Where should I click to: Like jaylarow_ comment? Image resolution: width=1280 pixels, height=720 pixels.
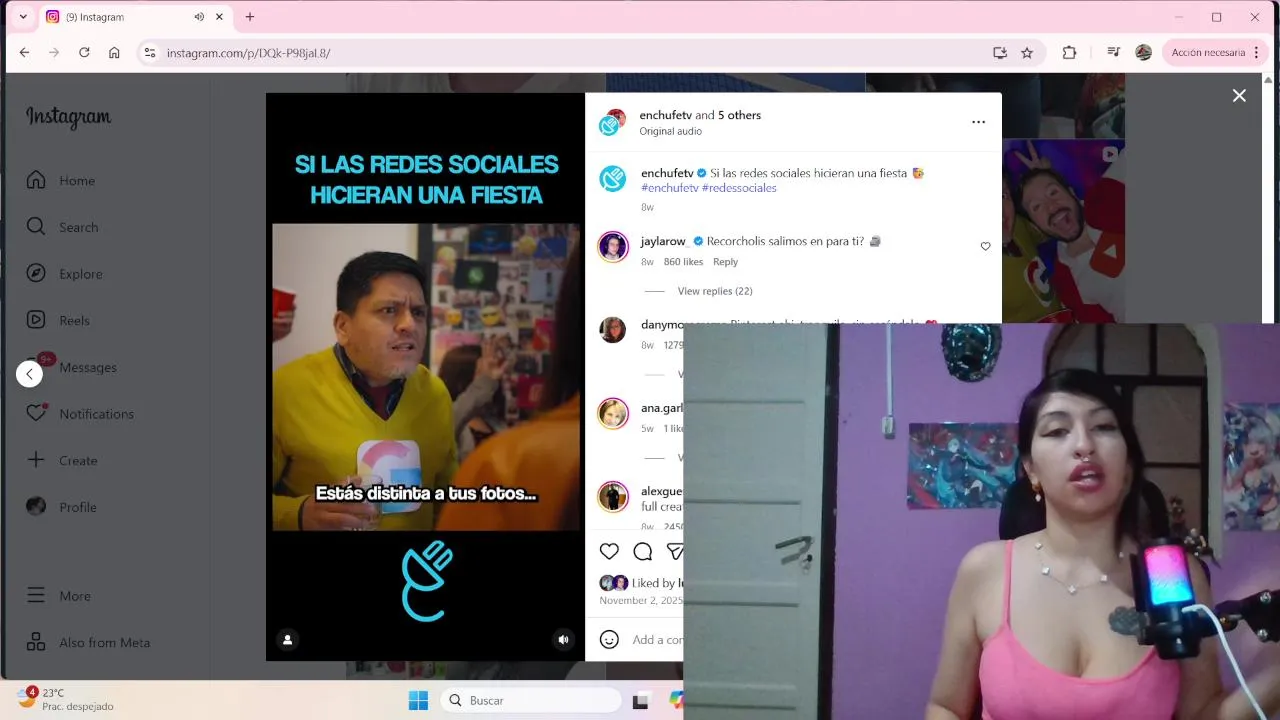coord(985,246)
